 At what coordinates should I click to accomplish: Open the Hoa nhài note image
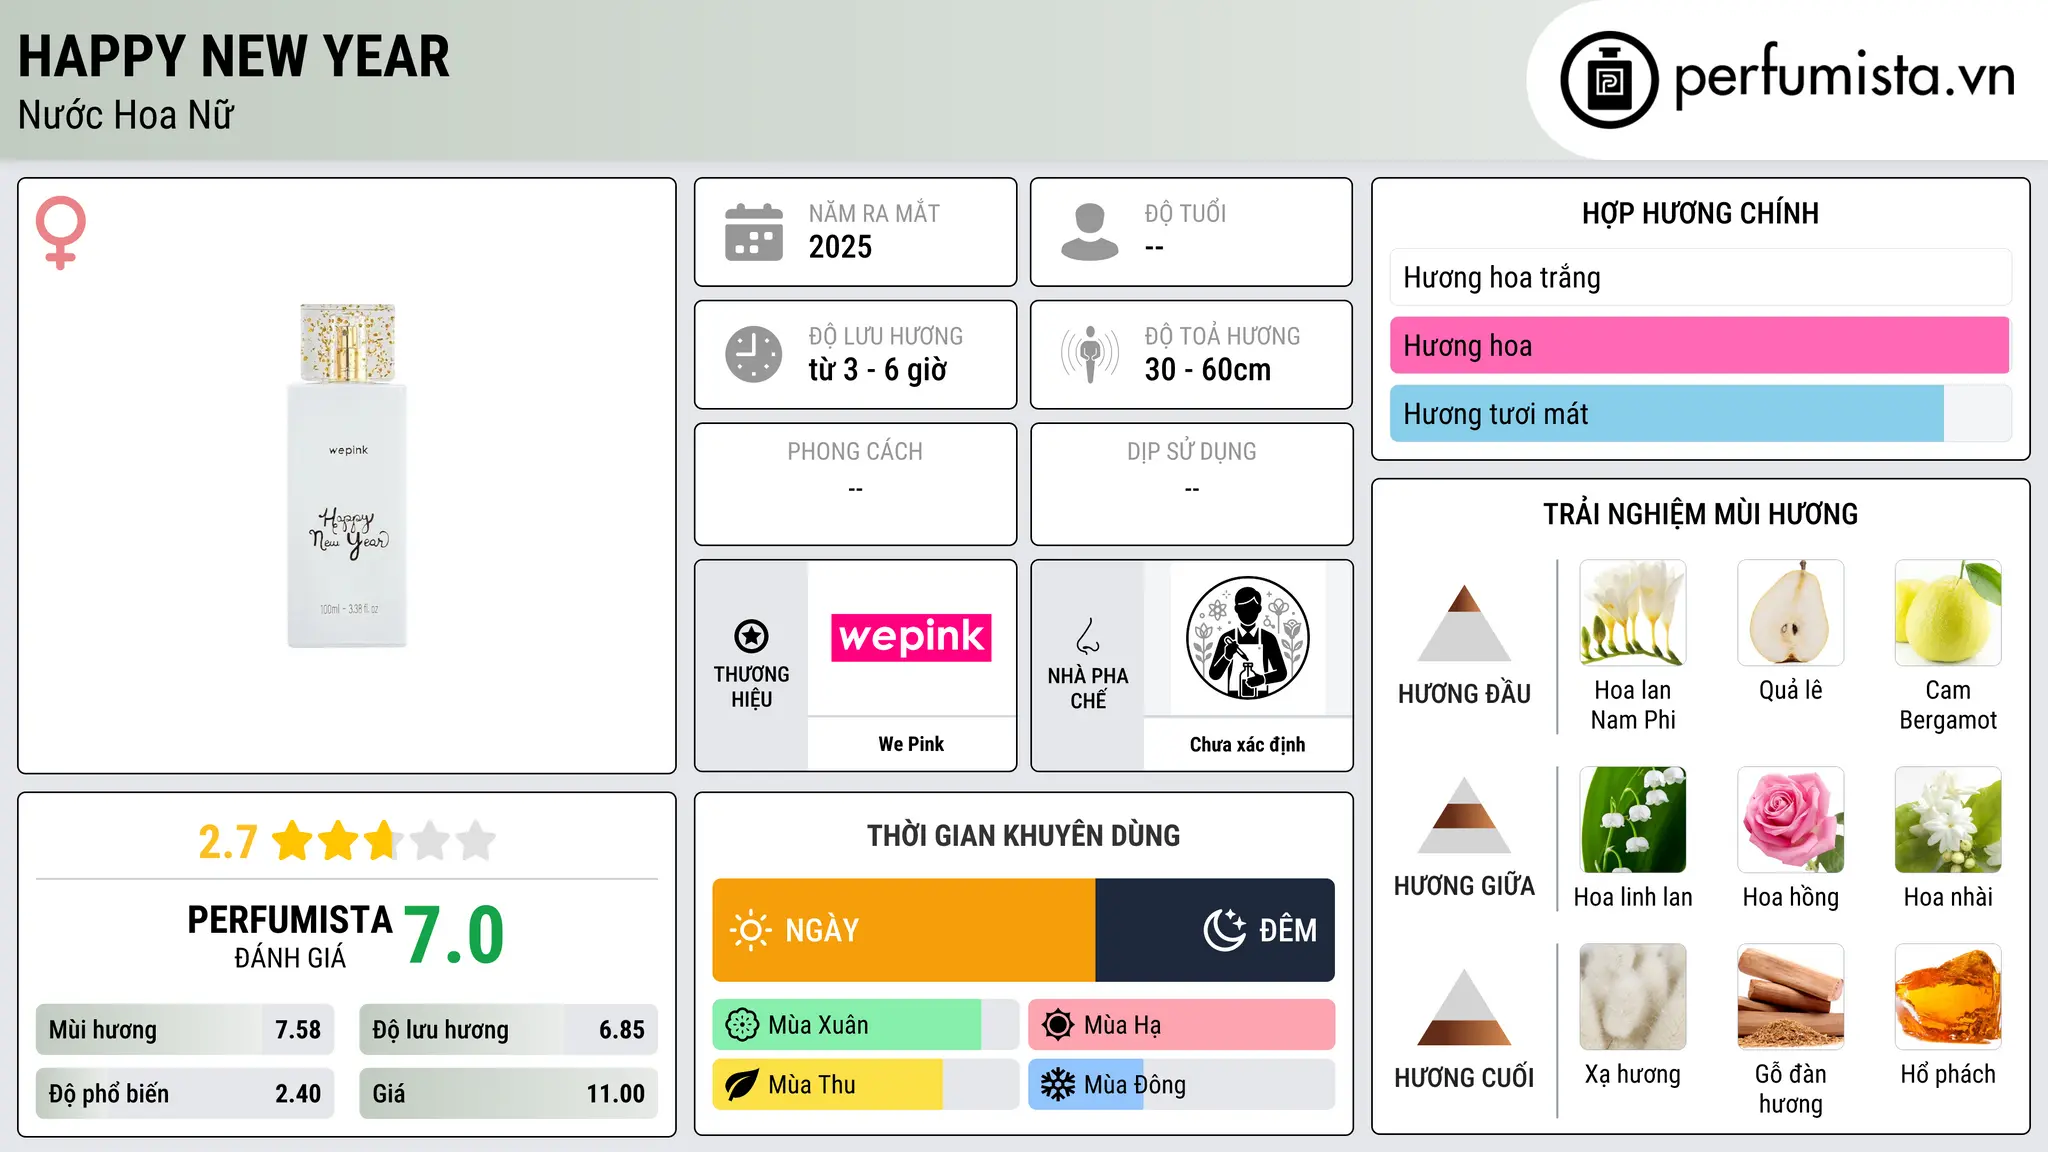(1948, 820)
